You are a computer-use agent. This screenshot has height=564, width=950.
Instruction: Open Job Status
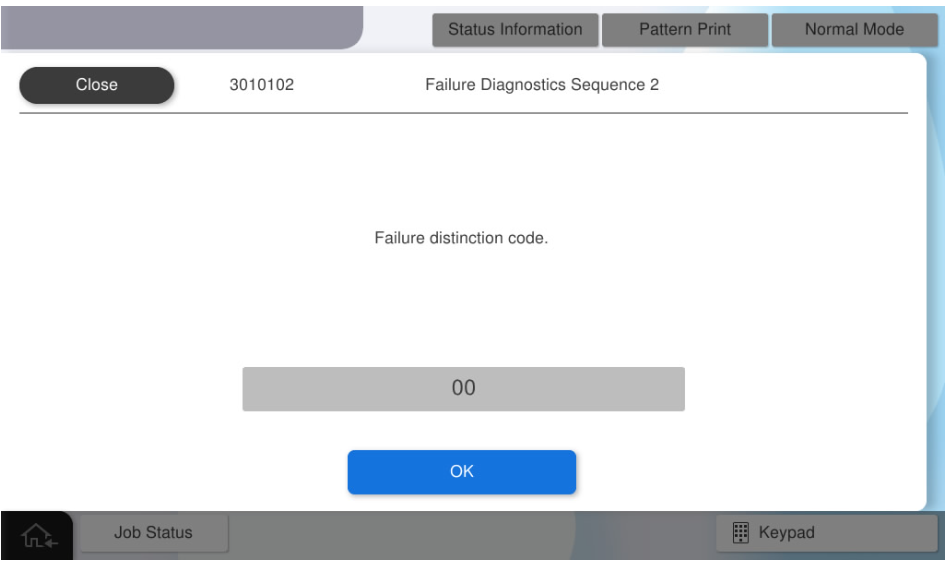coord(153,533)
